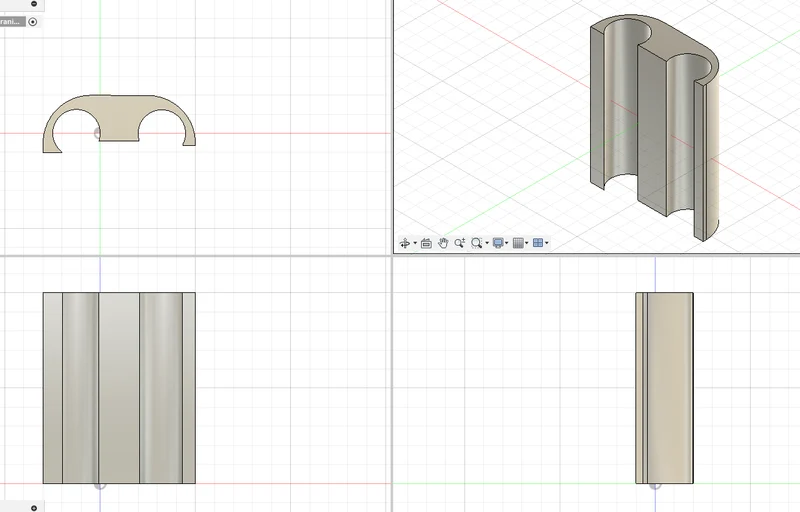Screen dimensions: 800x512
Task: Open Display Settings monitor icon
Action: pyautogui.click(x=498, y=243)
